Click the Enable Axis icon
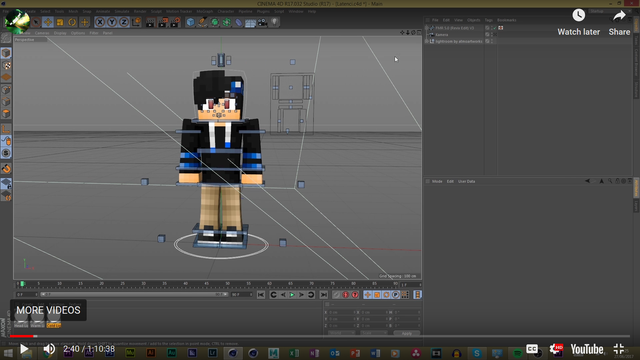Image resolution: width=640 pixels, height=360 pixels. (6, 130)
